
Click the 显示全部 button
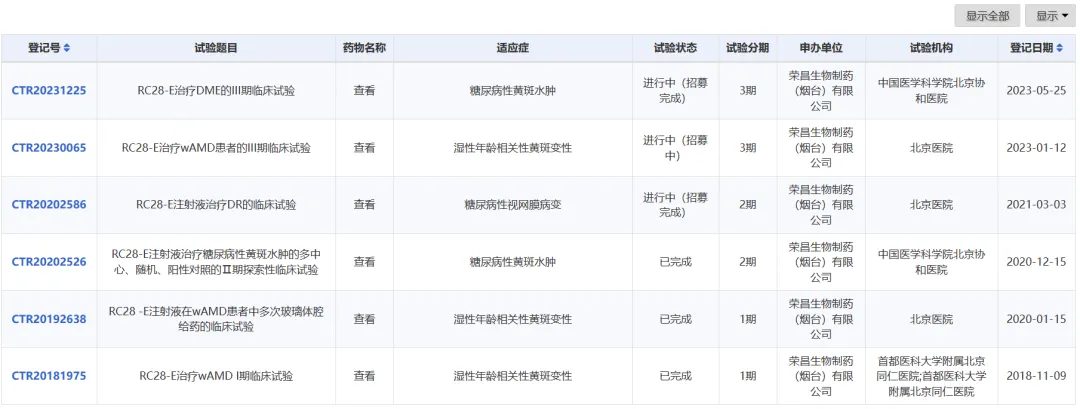click(x=988, y=16)
